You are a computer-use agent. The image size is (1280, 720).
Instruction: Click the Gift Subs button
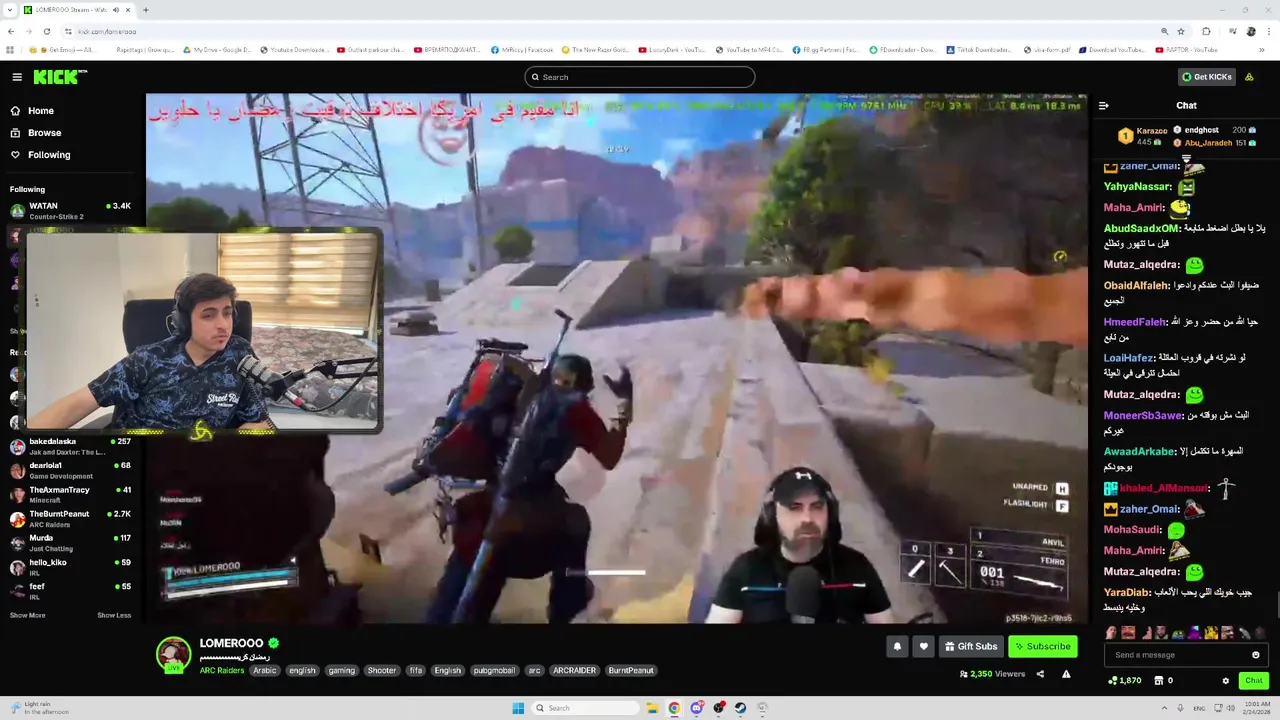click(971, 646)
